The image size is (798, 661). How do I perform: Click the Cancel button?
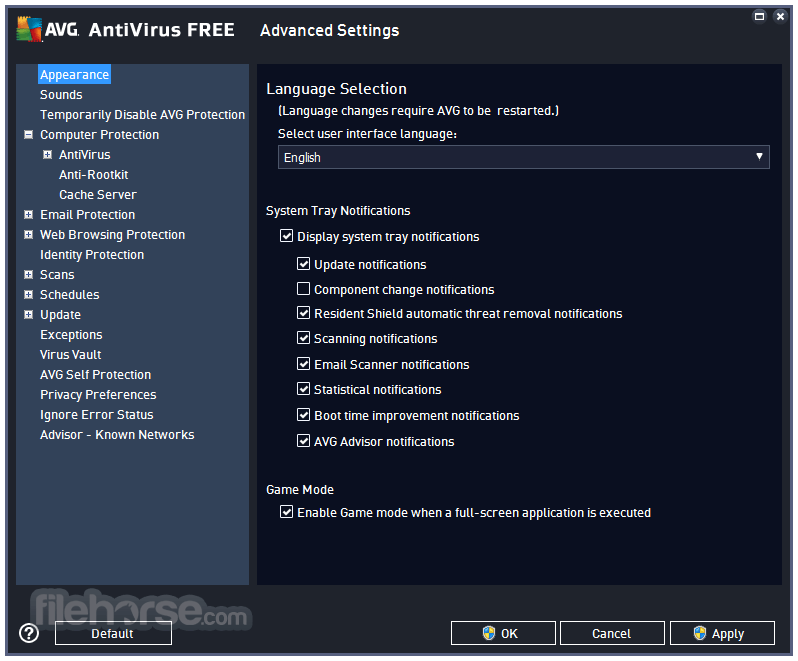pyautogui.click(x=612, y=633)
